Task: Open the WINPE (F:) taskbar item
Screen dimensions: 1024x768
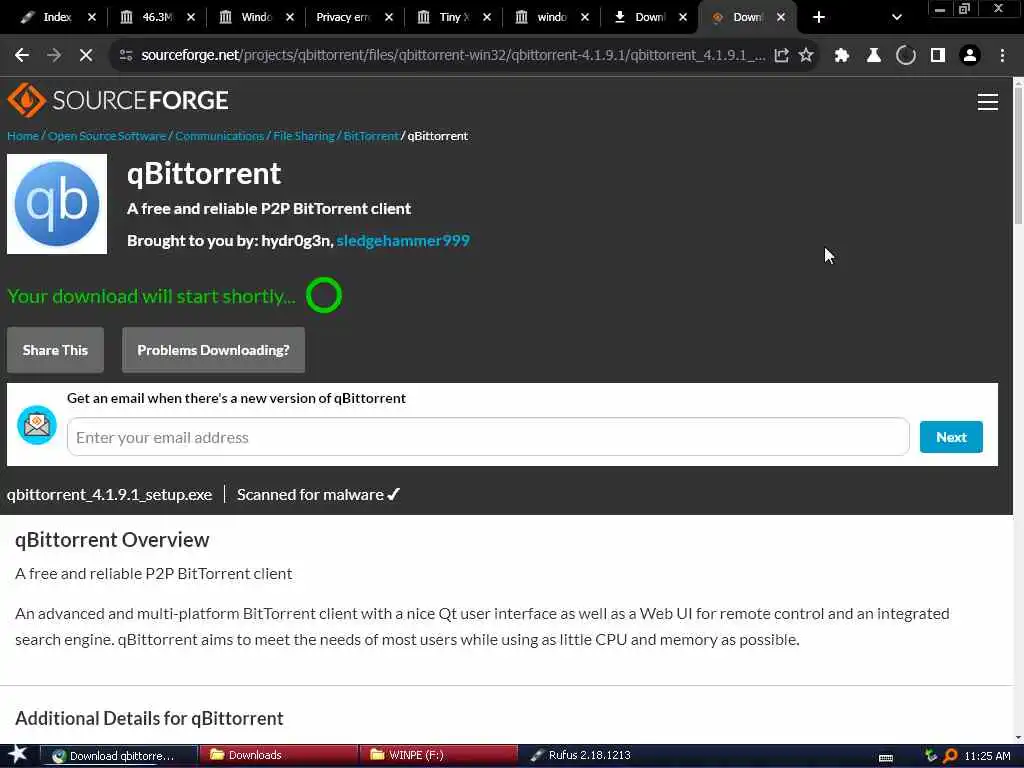Action: click(x=438, y=756)
